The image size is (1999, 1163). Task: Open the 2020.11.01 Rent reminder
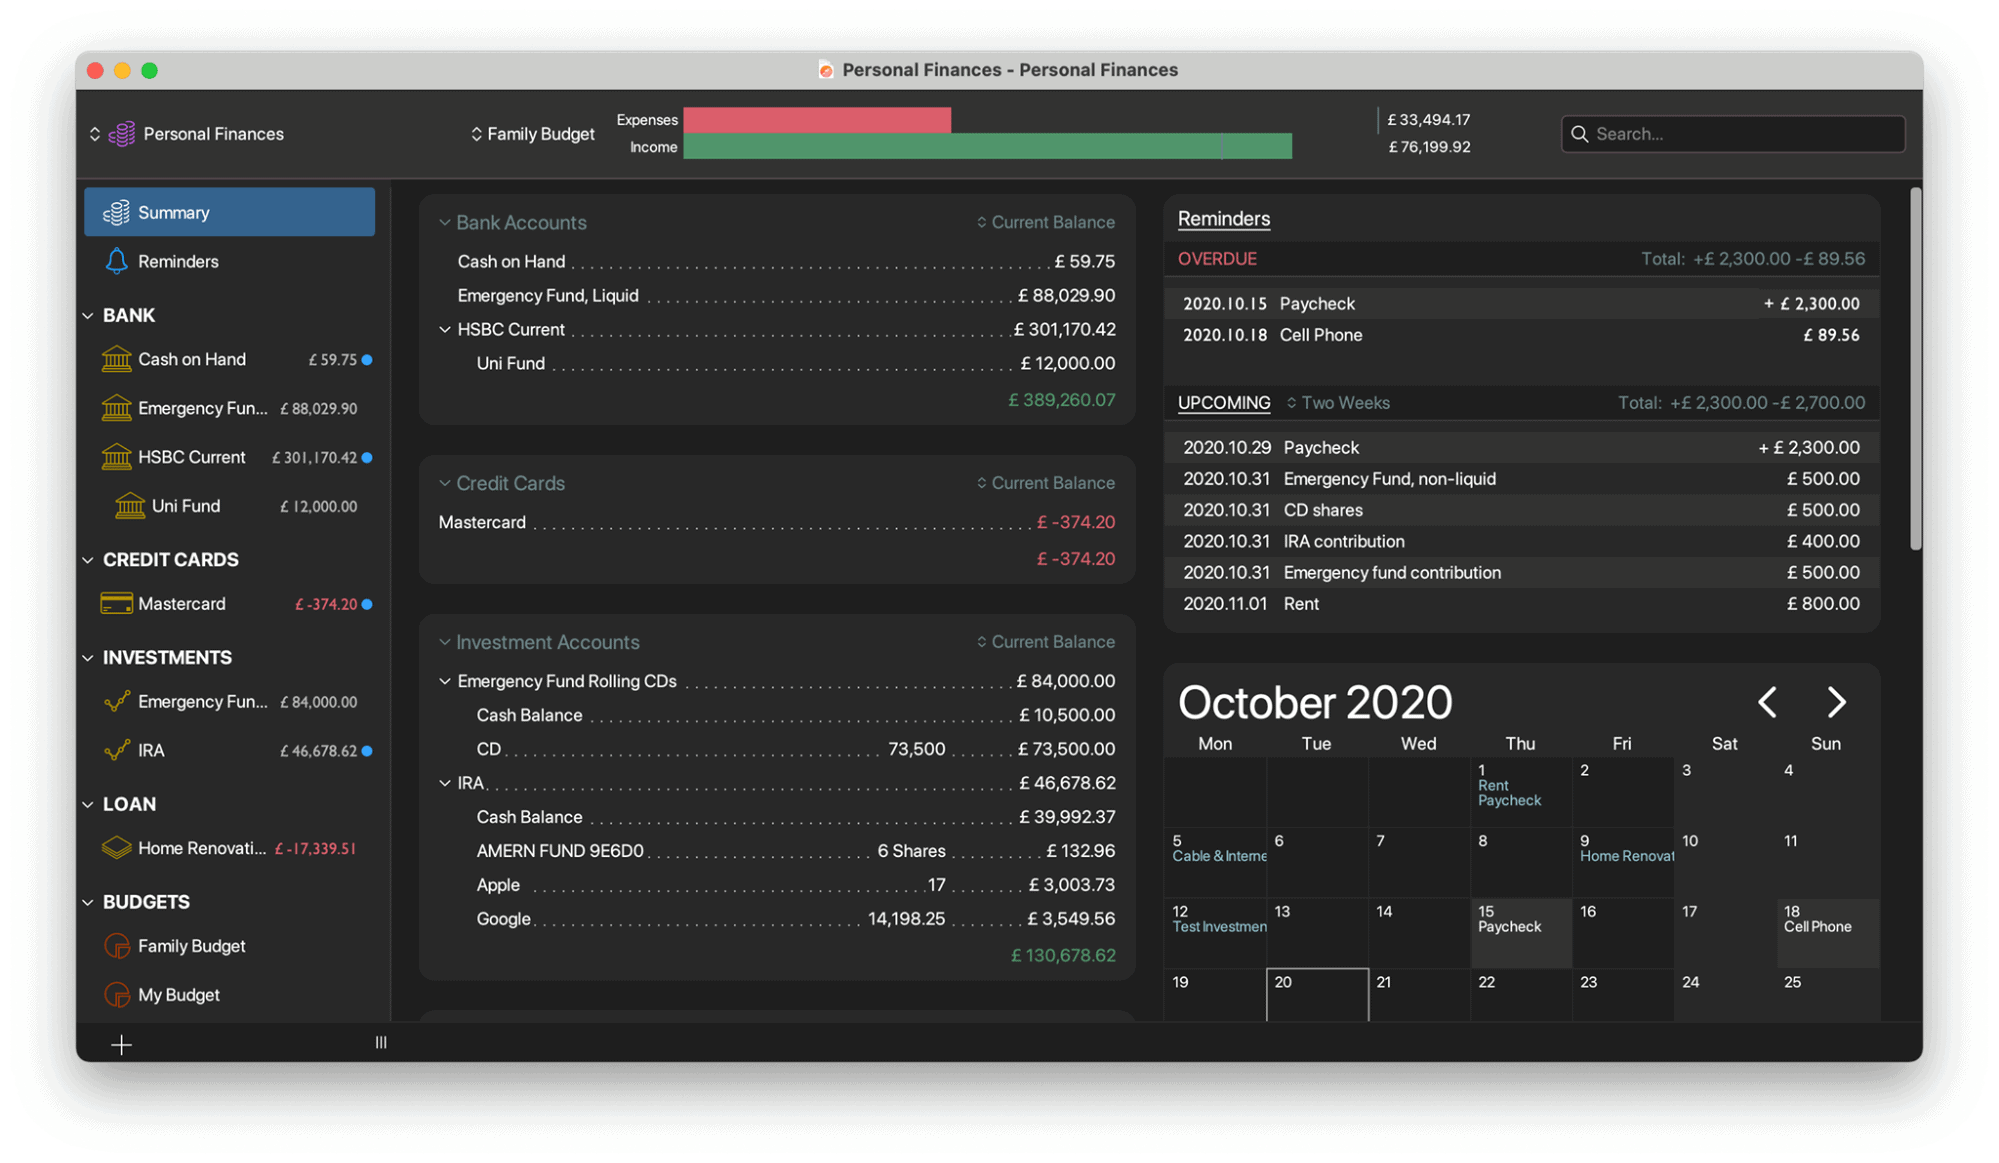click(1521, 604)
